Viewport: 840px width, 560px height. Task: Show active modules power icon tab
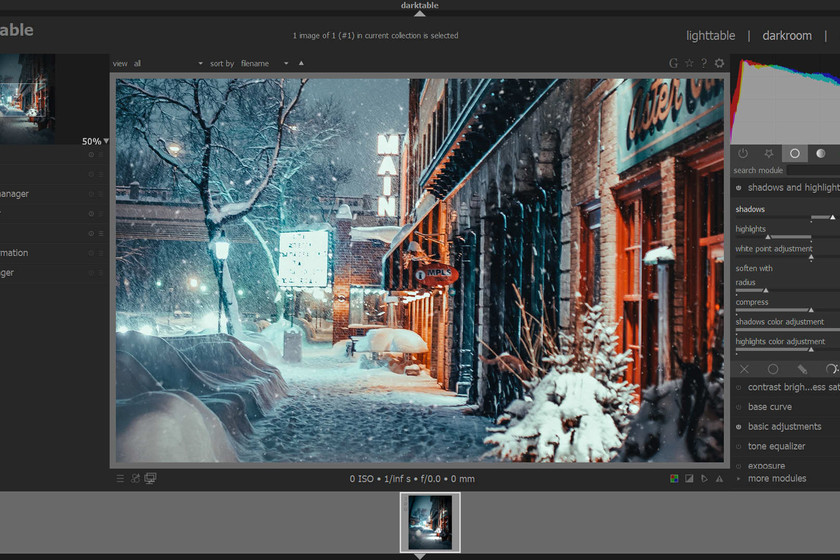(x=742, y=153)
